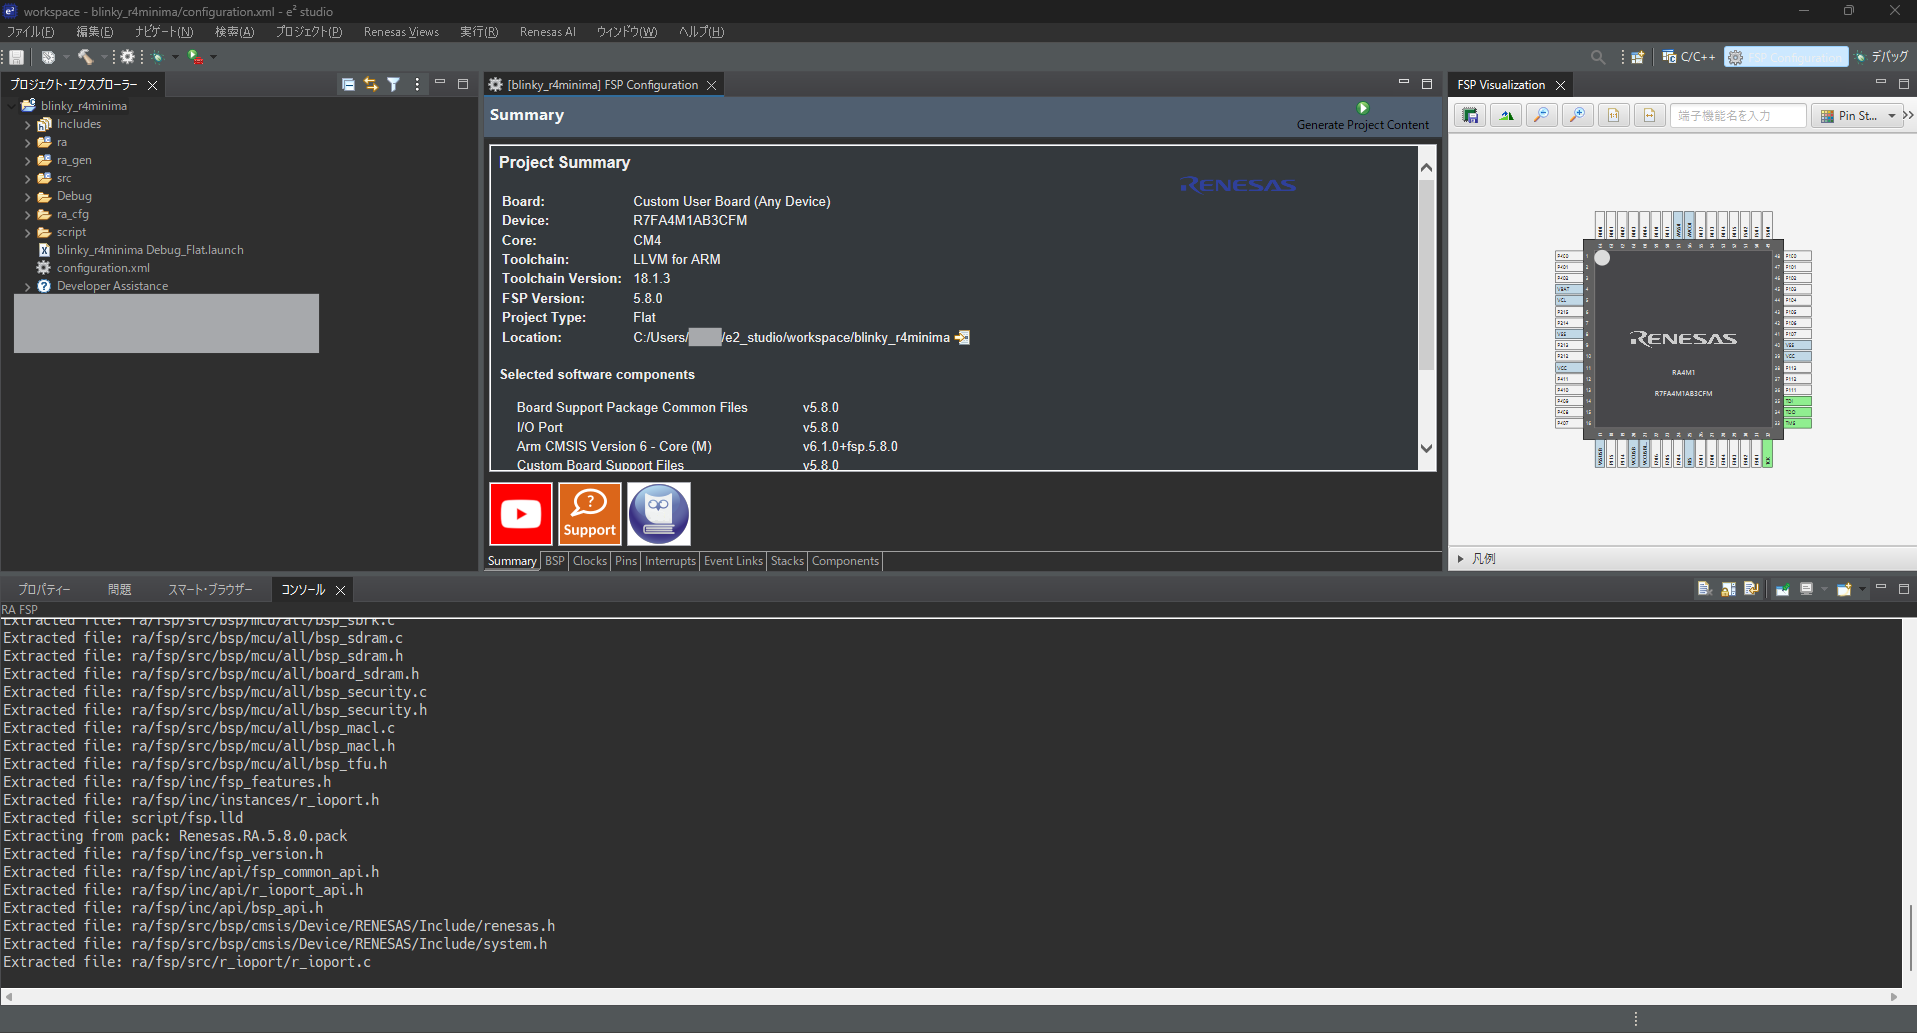Switch to the Components tab
Screen dimensions: 1917x1033
pyautogui.click(x=845, y=561)
